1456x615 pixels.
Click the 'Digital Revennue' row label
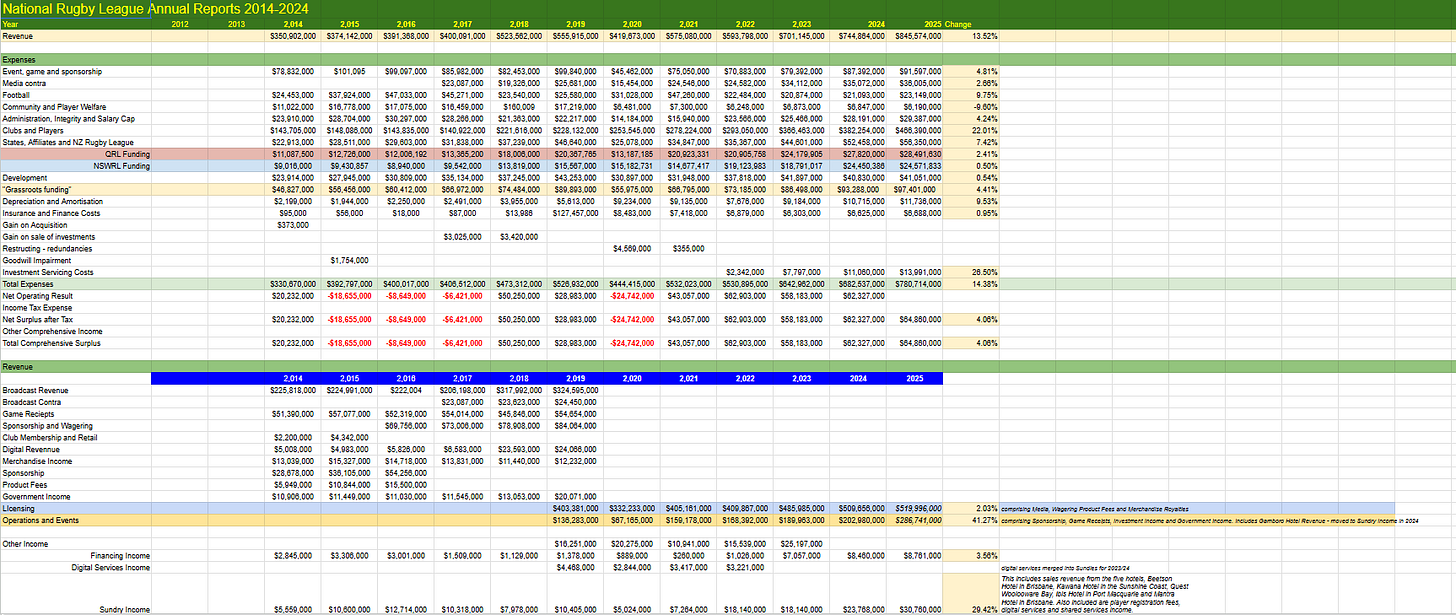[x=29, y=449]
